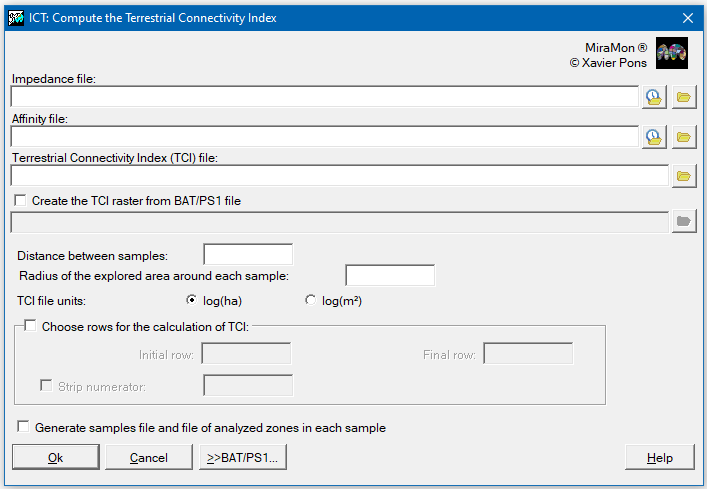Viewport: 707px width, 489px height.
Task: Select log(m²) TCI file units
Action: pos(310,300)
